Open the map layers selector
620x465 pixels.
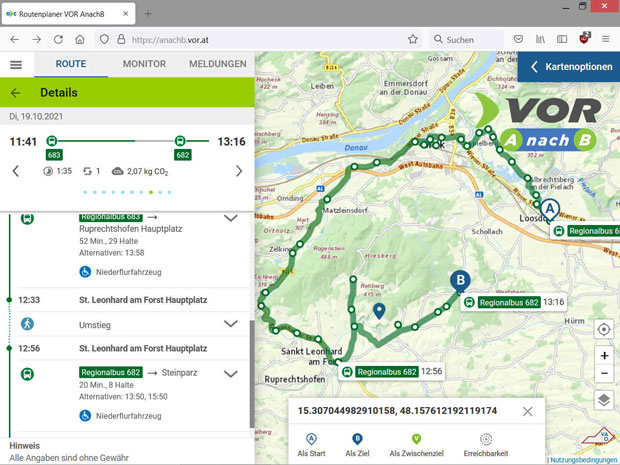(x=604, y=400)
